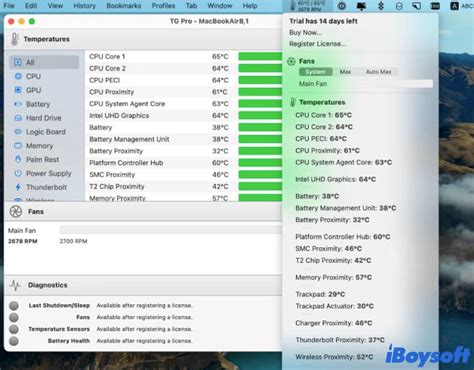Select System fan mode
This screenshot has width=474, height=370.
[x=315, y=72]
